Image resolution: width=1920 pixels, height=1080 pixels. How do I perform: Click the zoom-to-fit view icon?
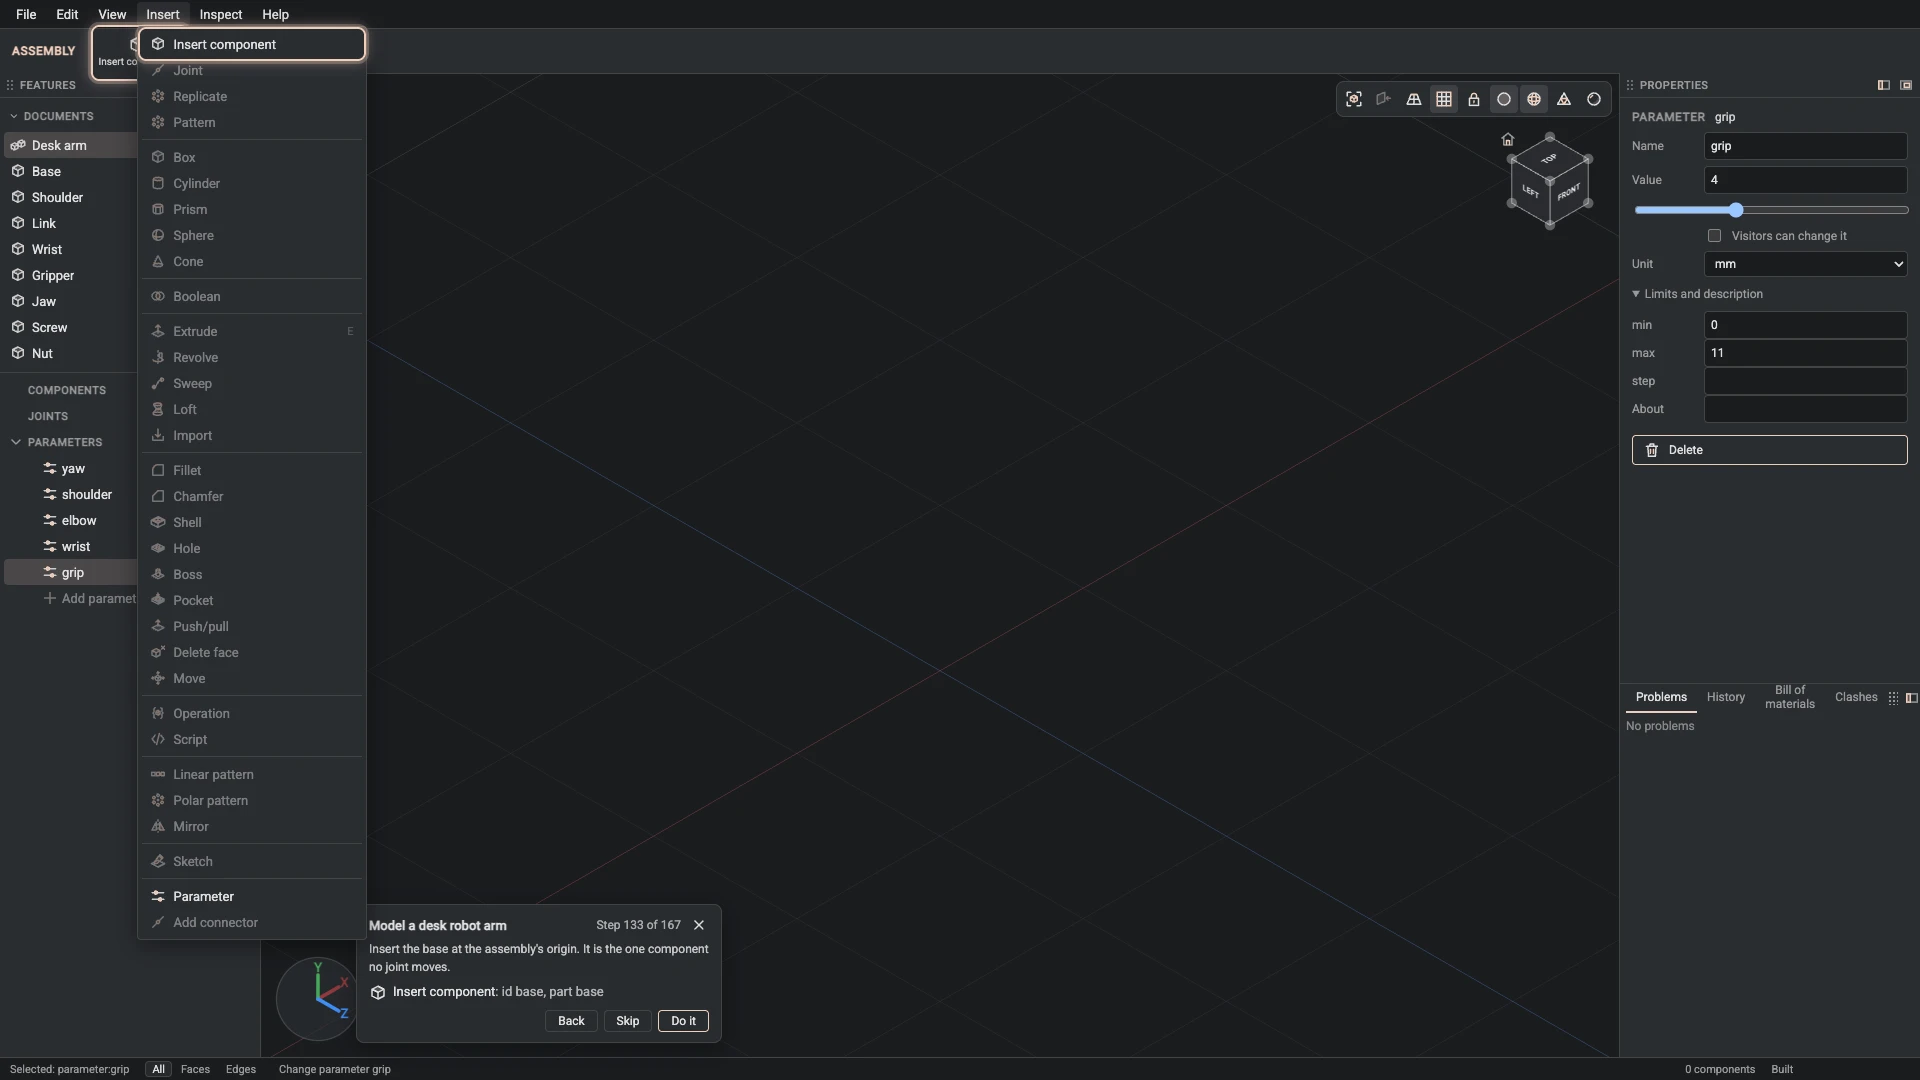pos(1354,99)
